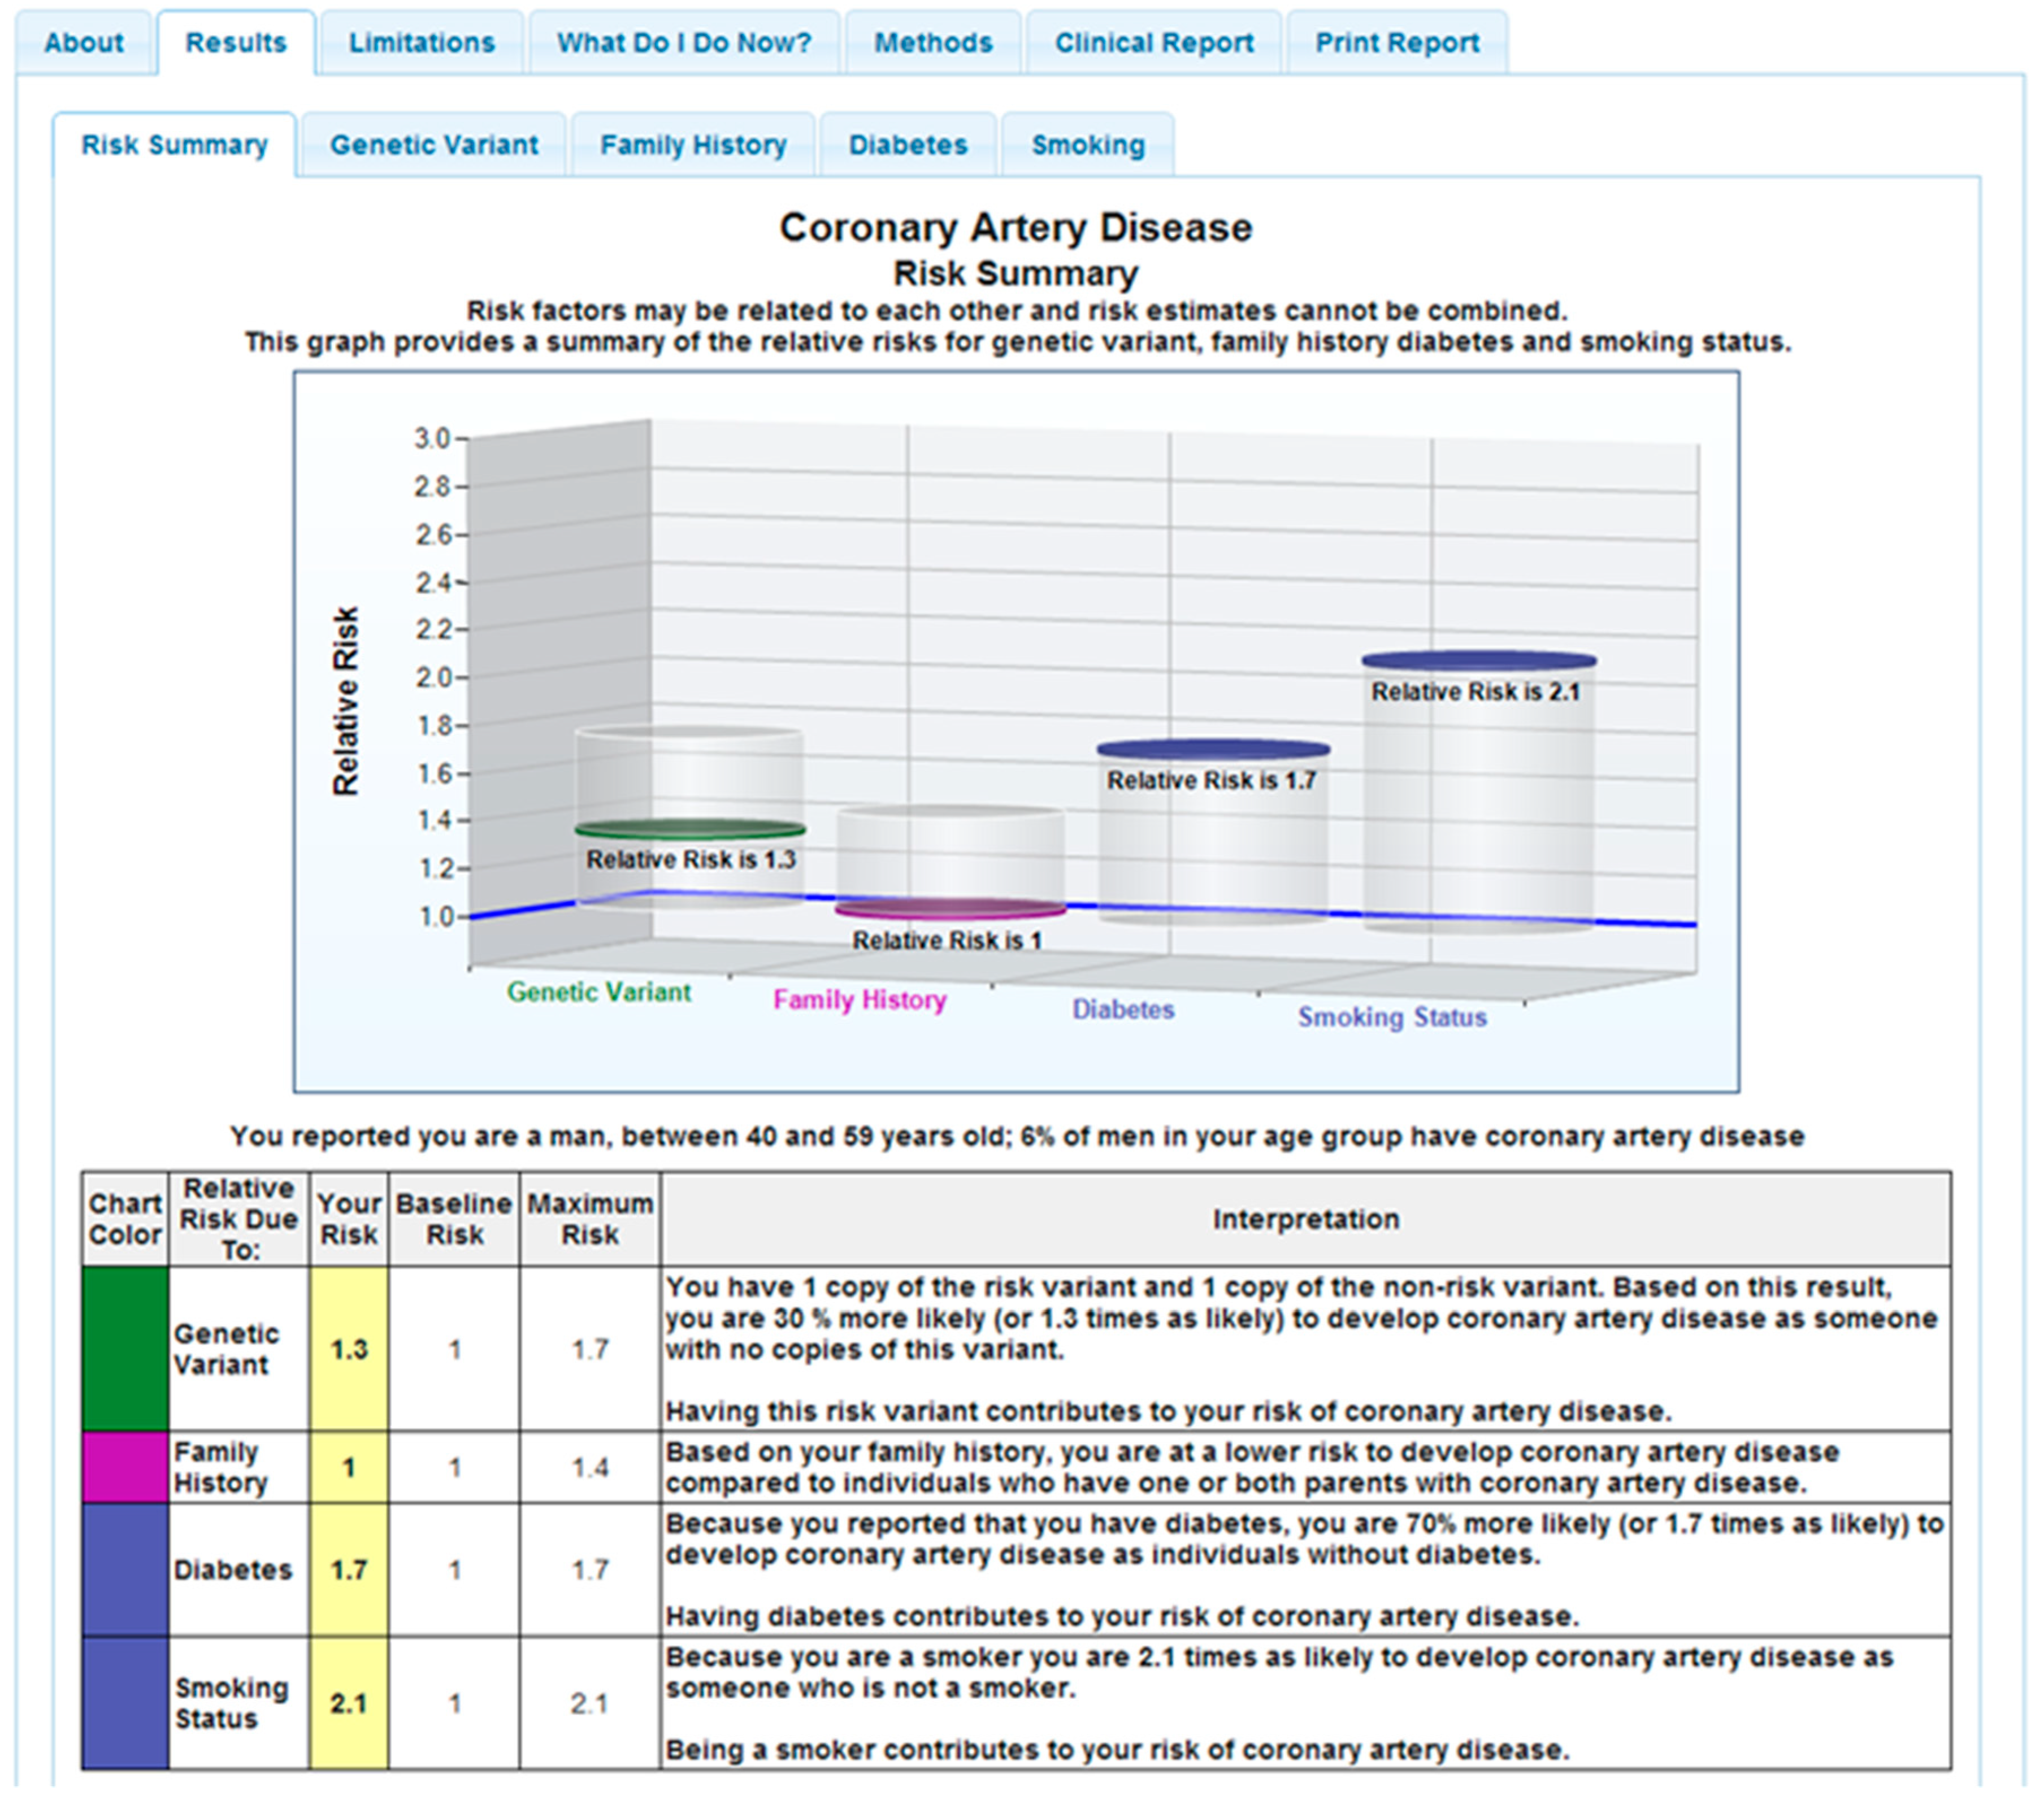The height and width of the screenshot is (1809, 2044).
Task: Click the Risk Summary sub-tab
Action: [175, 145]
